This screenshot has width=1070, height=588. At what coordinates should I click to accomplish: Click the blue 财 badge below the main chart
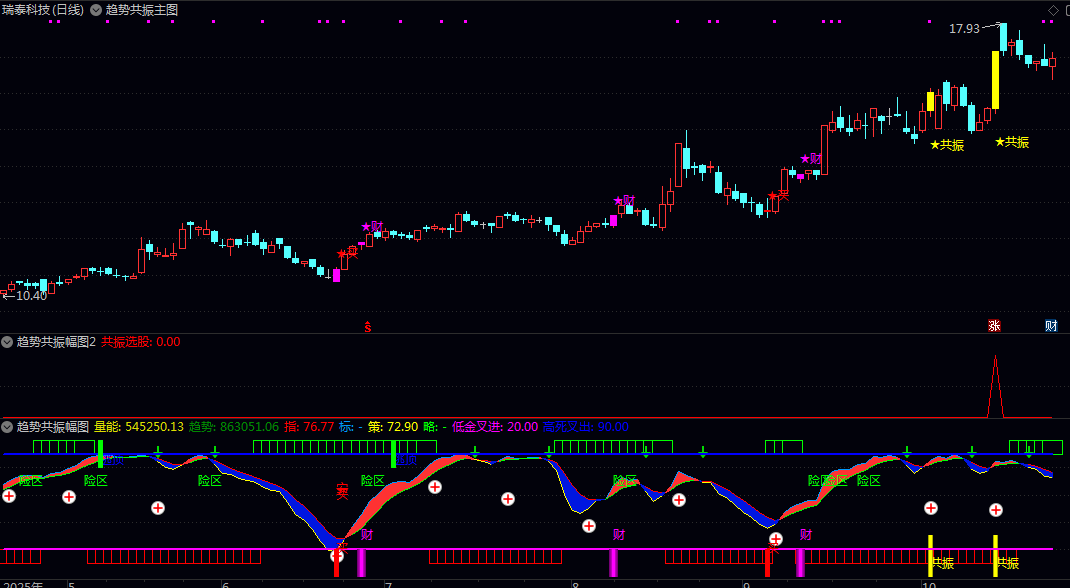pyautogui.click(x=1052, y=325)
